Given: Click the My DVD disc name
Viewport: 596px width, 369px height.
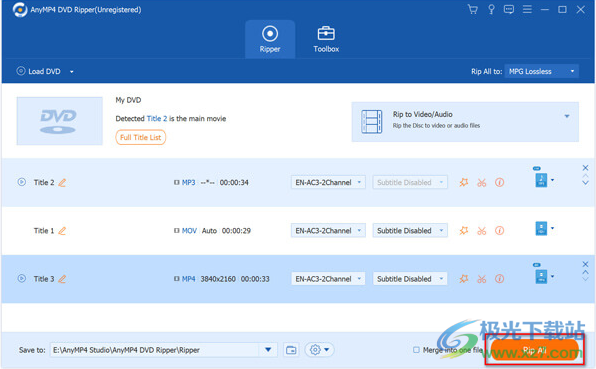Looking at the screenshot, I should point(128,100).
